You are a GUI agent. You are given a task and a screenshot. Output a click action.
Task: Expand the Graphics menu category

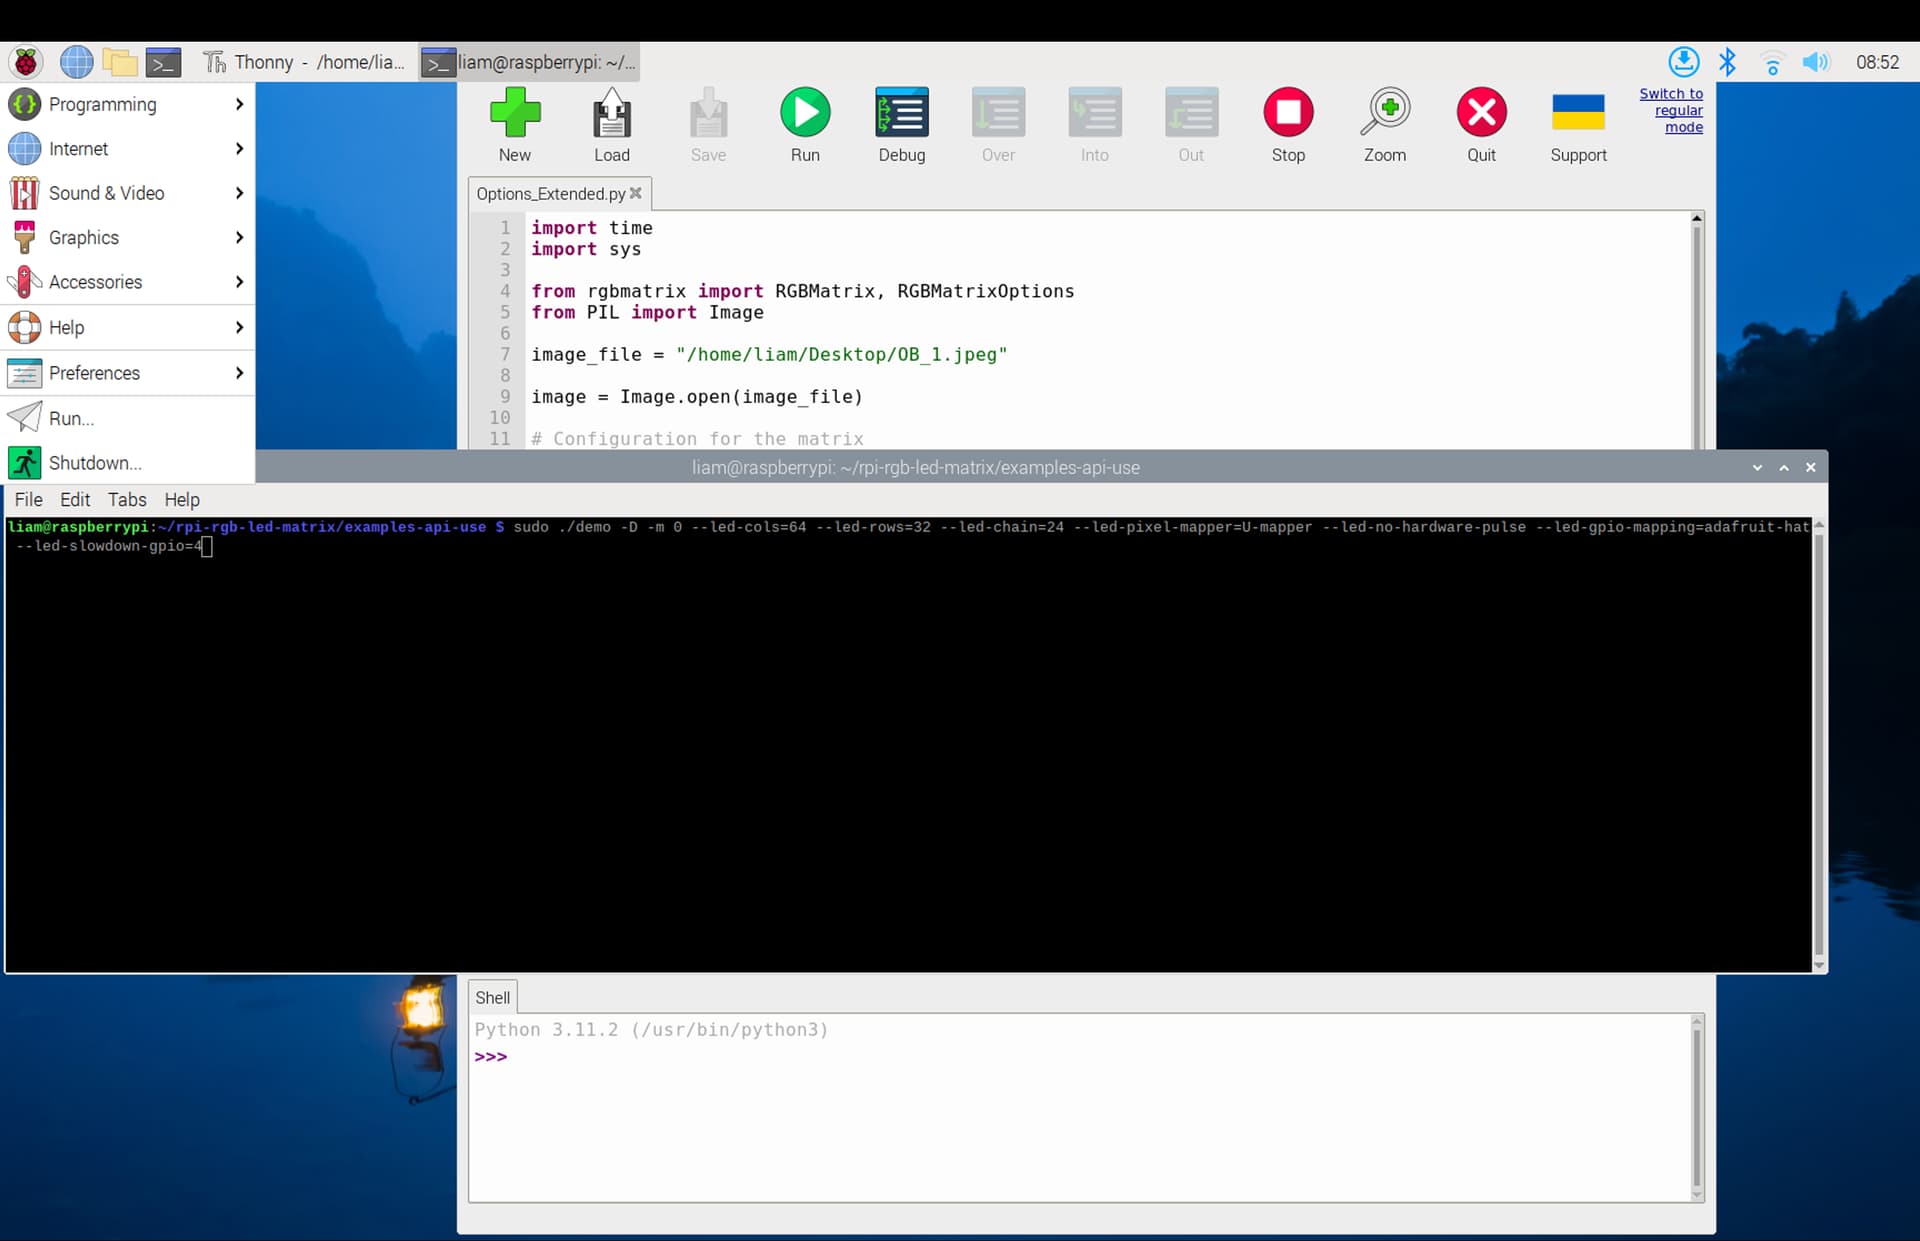tap(127, 237)
